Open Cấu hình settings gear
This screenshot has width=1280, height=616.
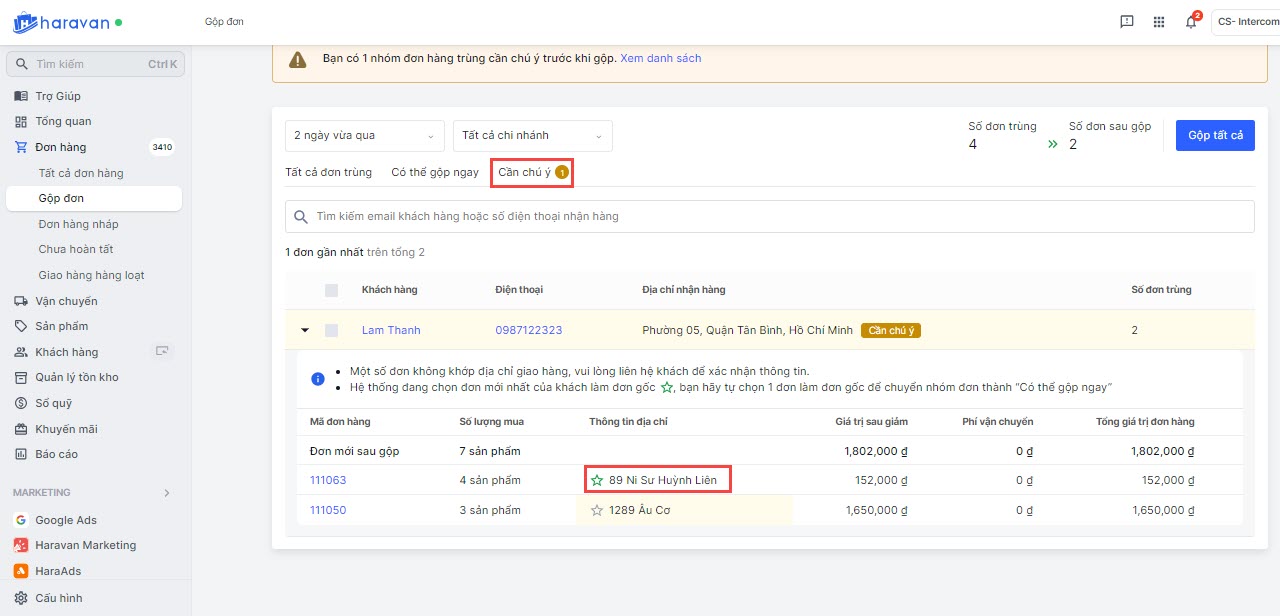tap(22, 598)
